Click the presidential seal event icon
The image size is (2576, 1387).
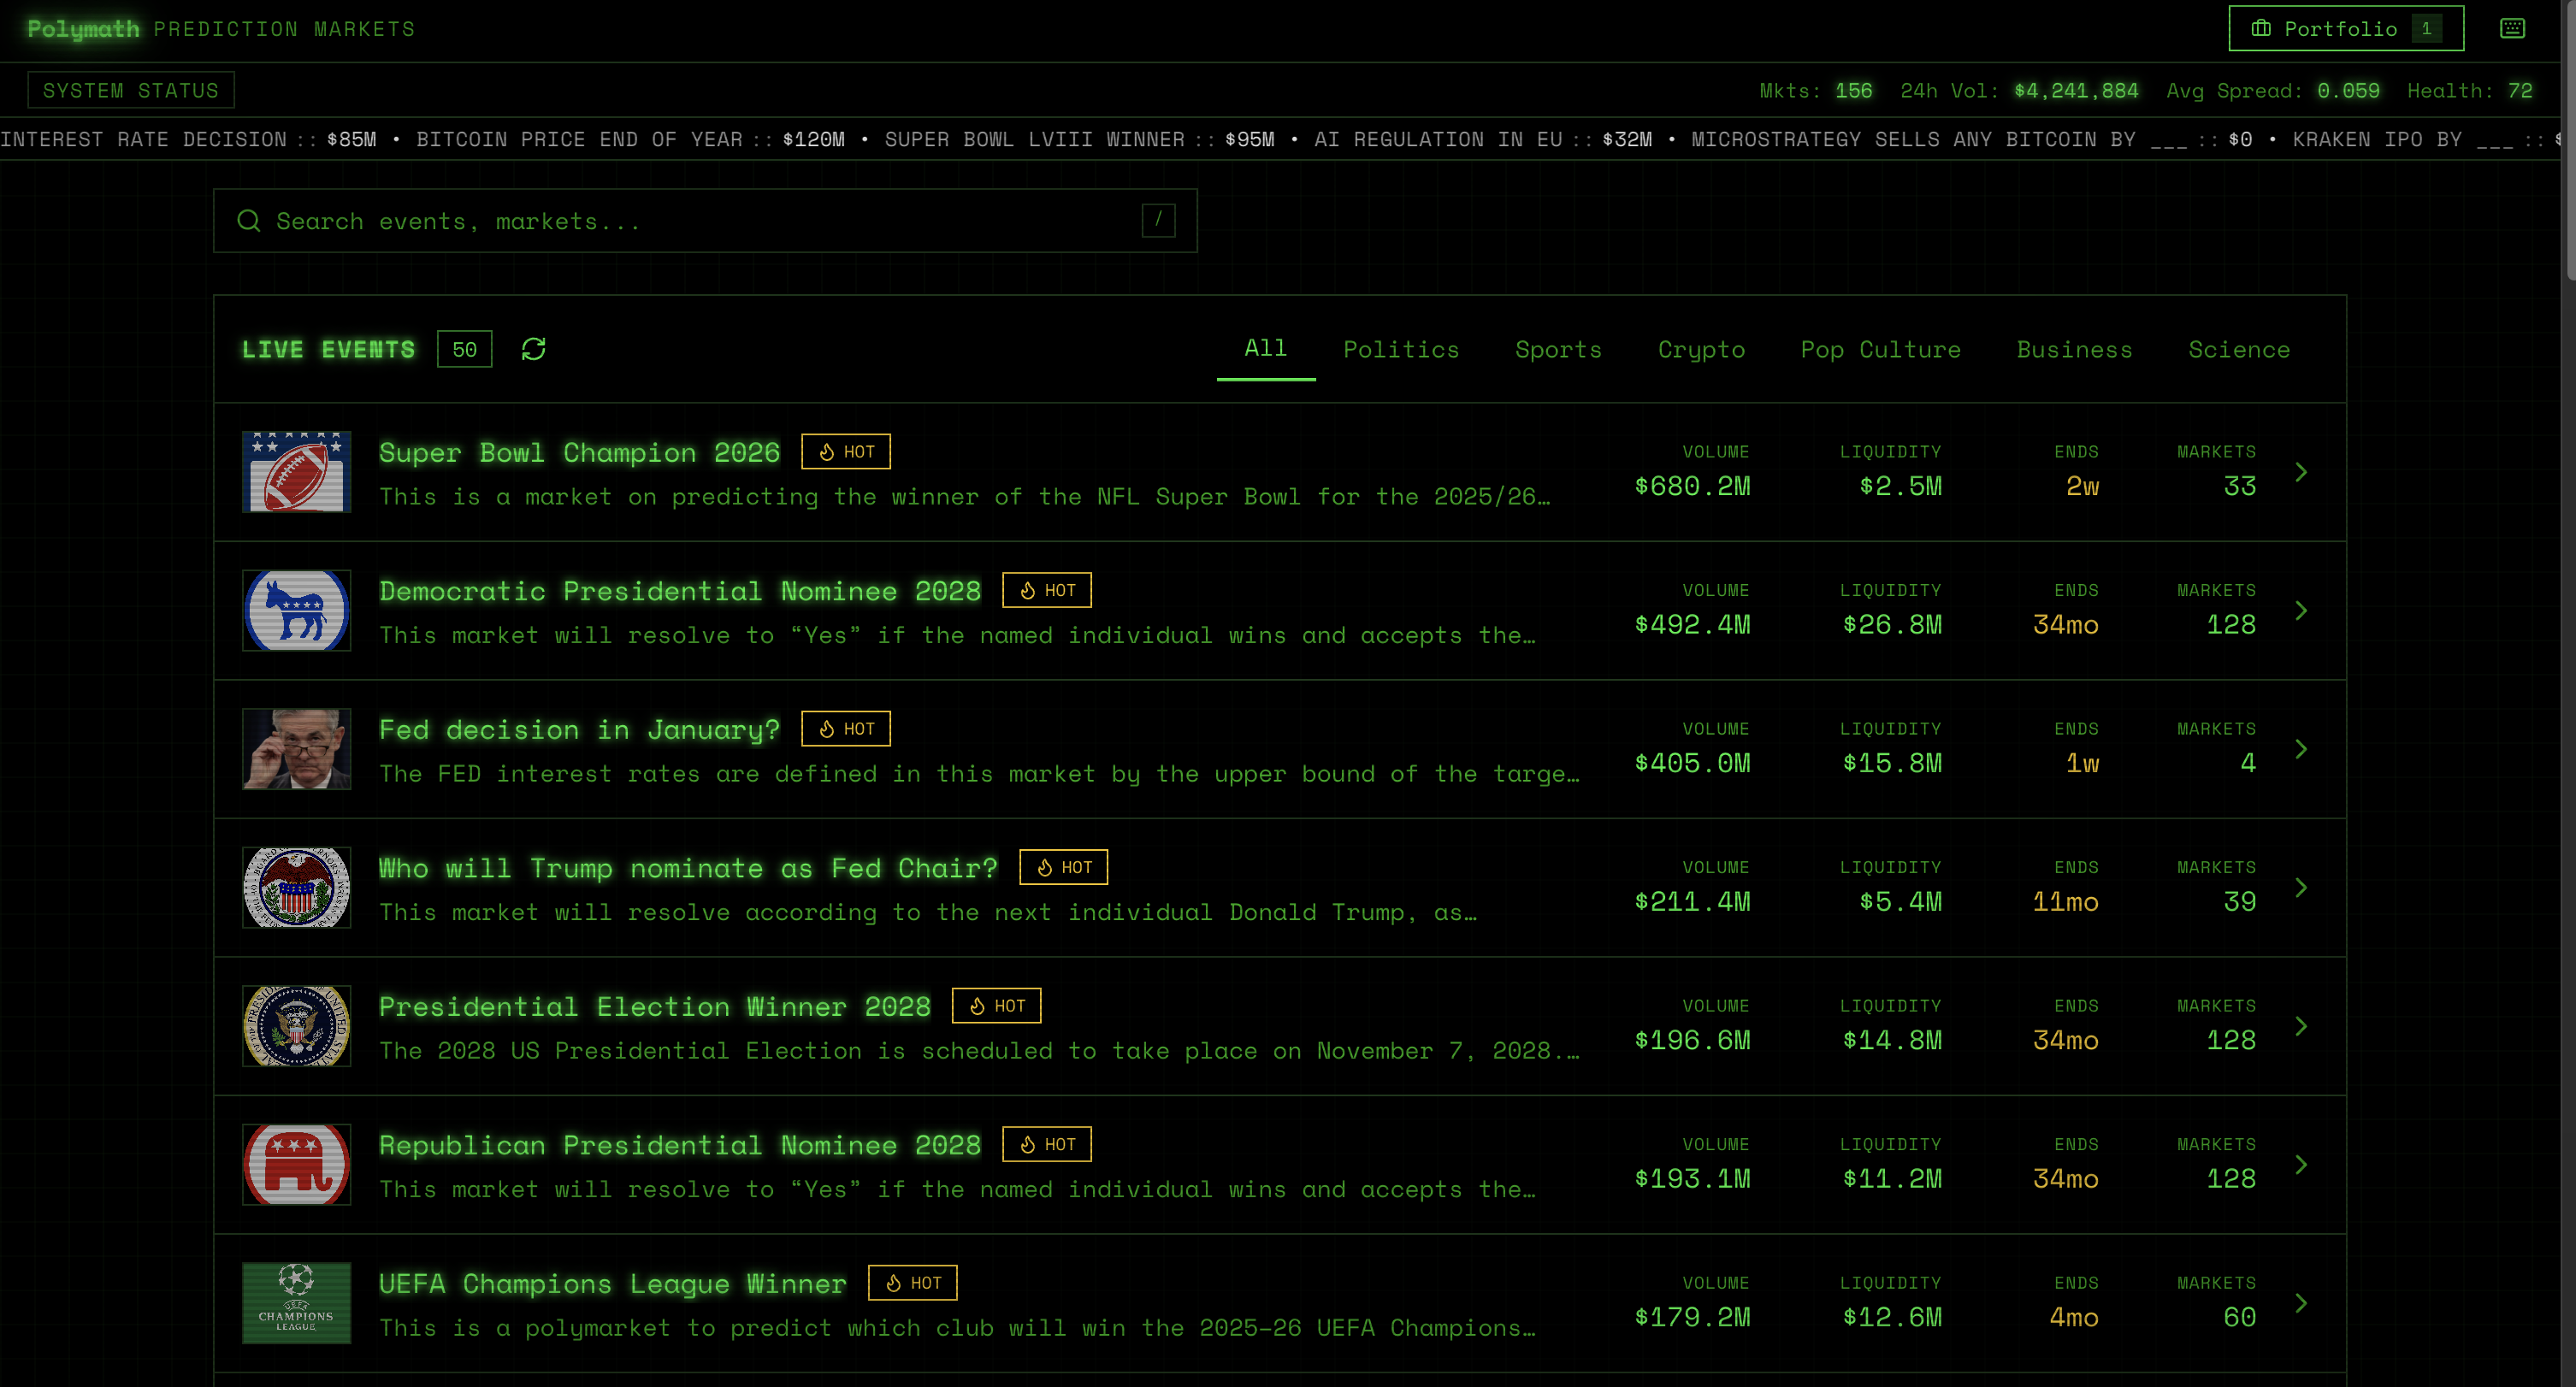tap(296, 1026)
